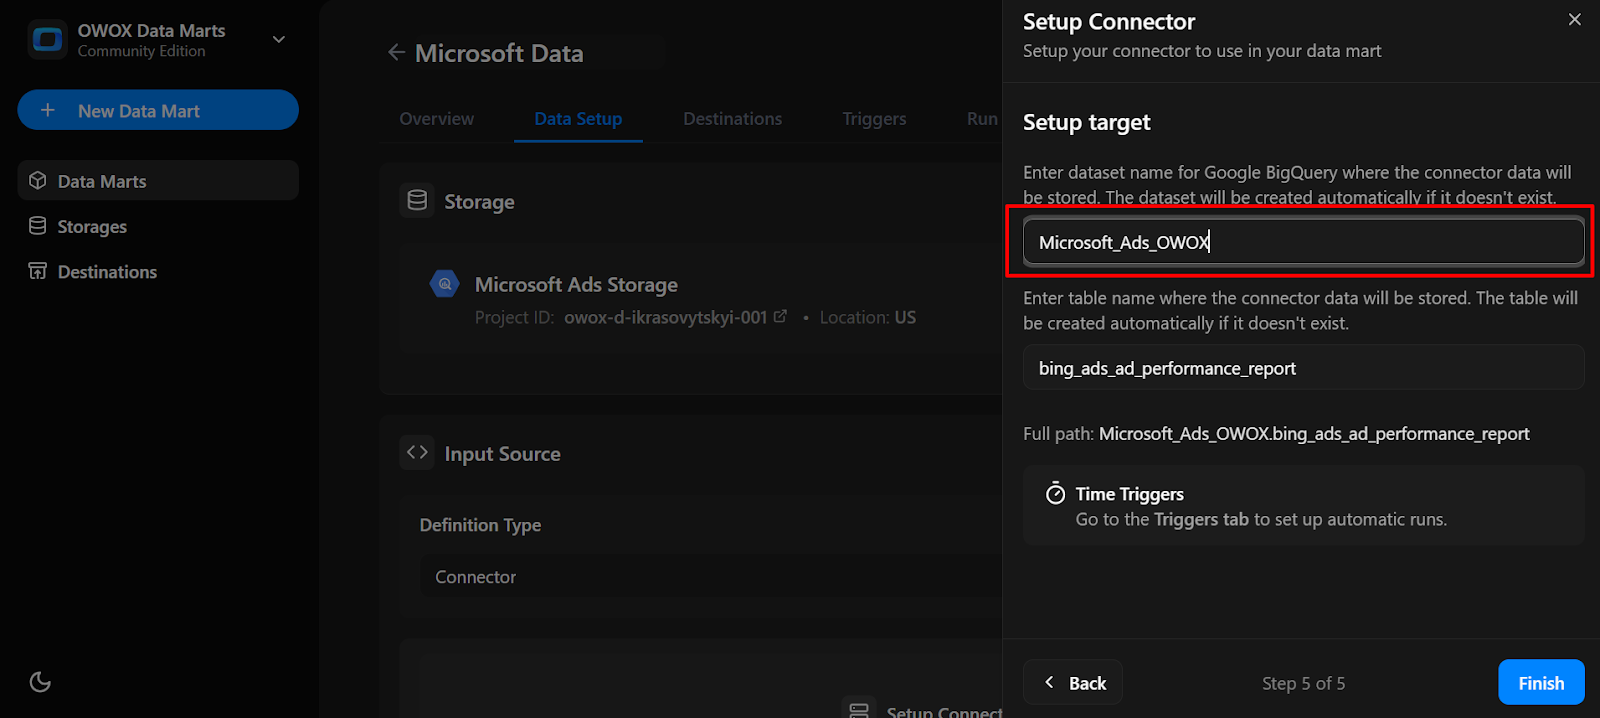Click the Microsoft Ads Storage BigQuery icon
The image size is (1600, 718).
coord(444,285)
